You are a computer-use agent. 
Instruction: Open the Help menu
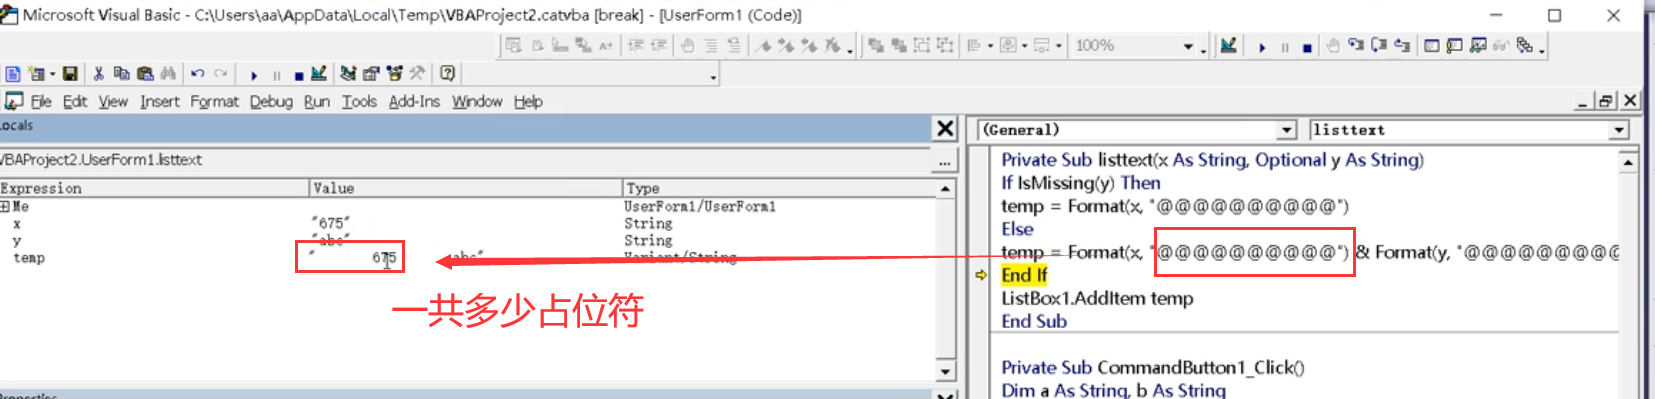(528, 102)
